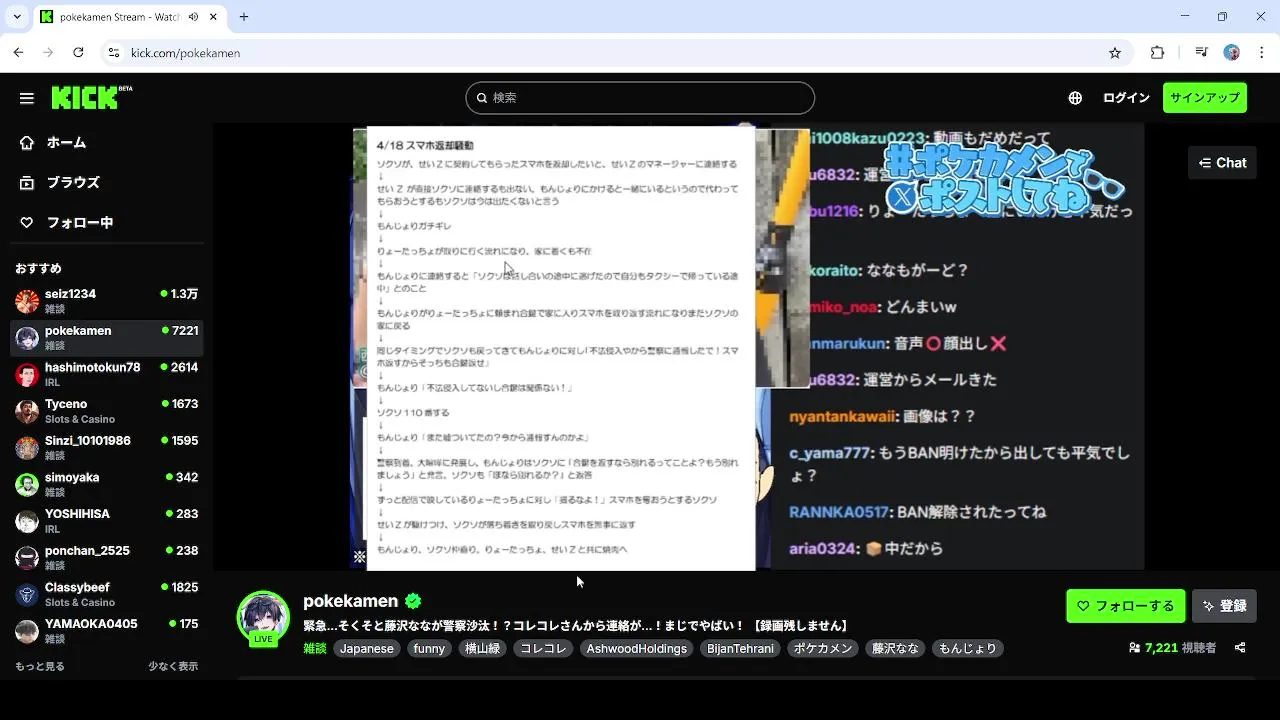This screenshot has width=1280, height=720.
Task: Click the share icon near viewer count
Action: click(1240, 648)
